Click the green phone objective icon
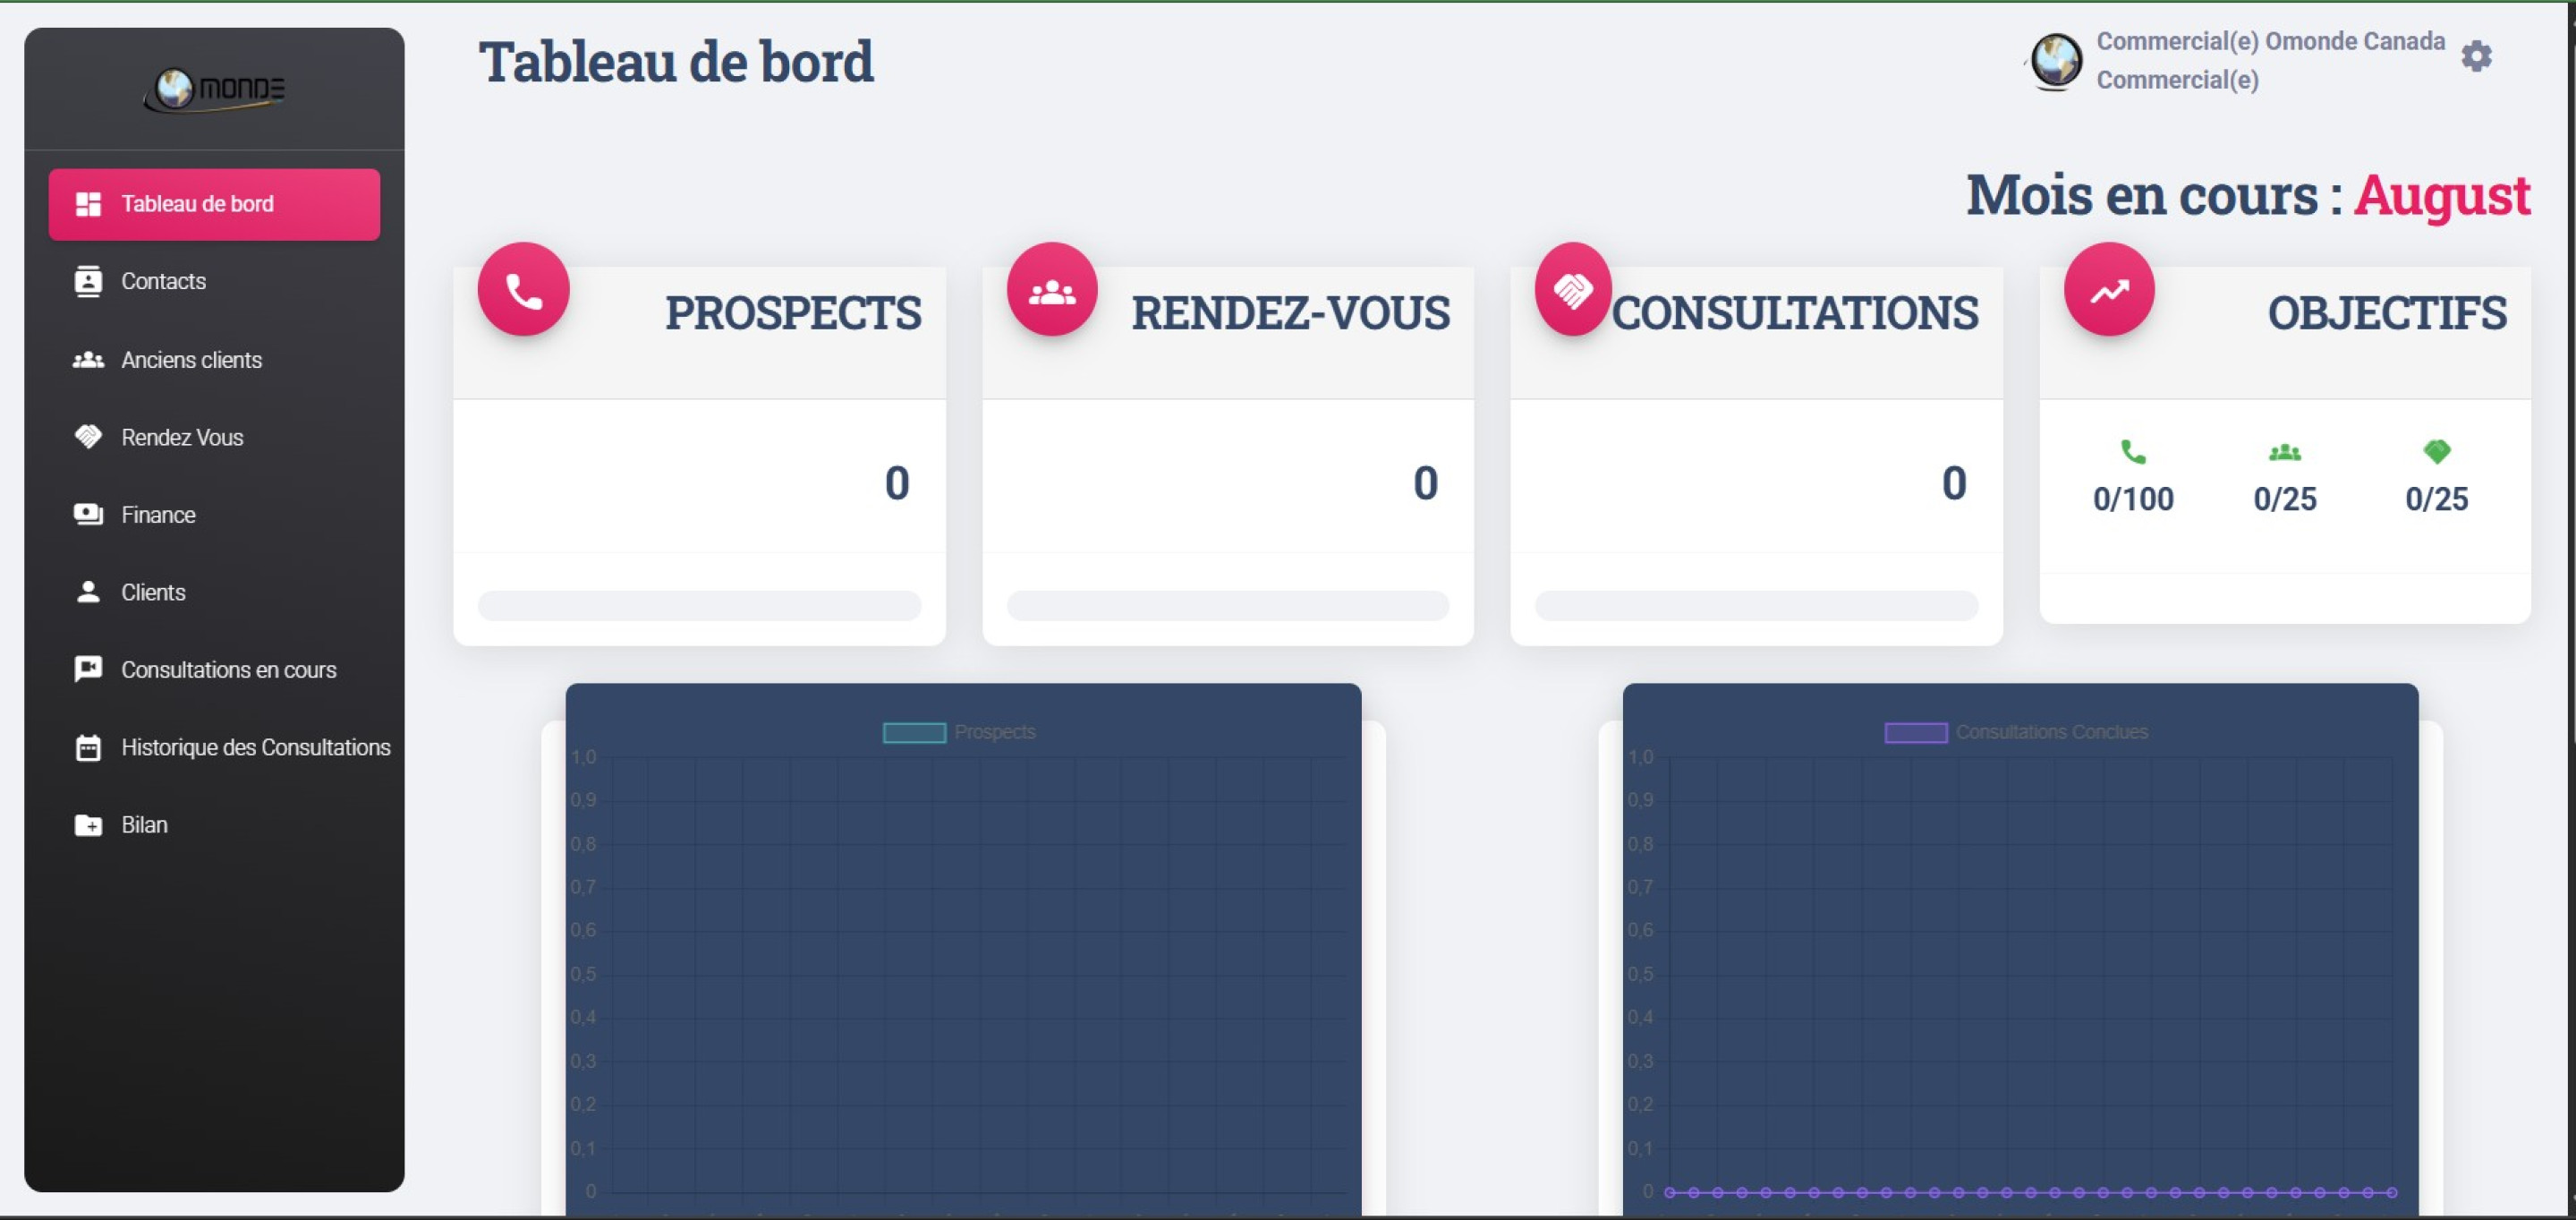The height and width of the screenshot is (1220, 2576). click(x=2133, y=453)
